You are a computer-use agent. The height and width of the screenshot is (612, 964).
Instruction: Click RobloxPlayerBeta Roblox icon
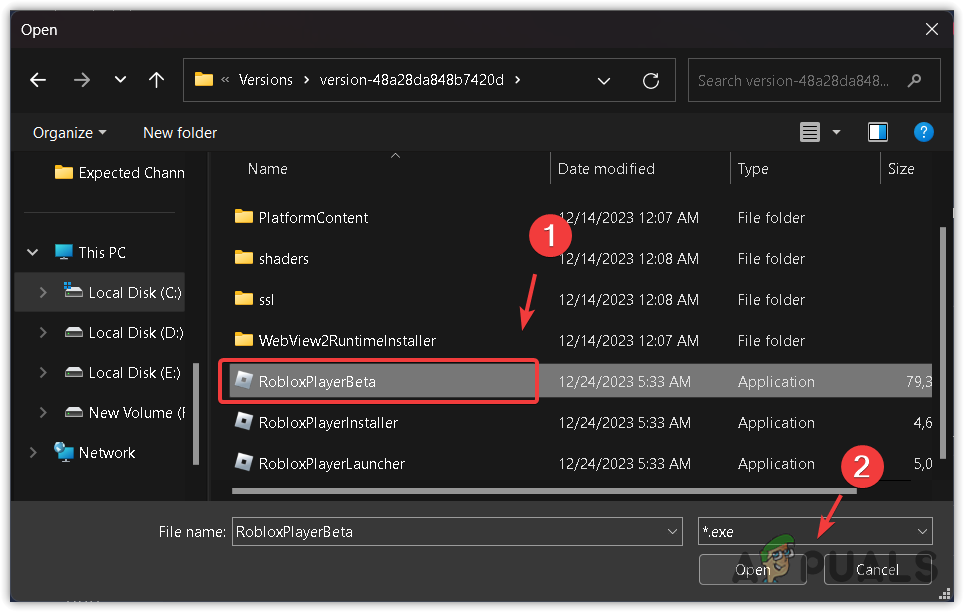point(243,381)
